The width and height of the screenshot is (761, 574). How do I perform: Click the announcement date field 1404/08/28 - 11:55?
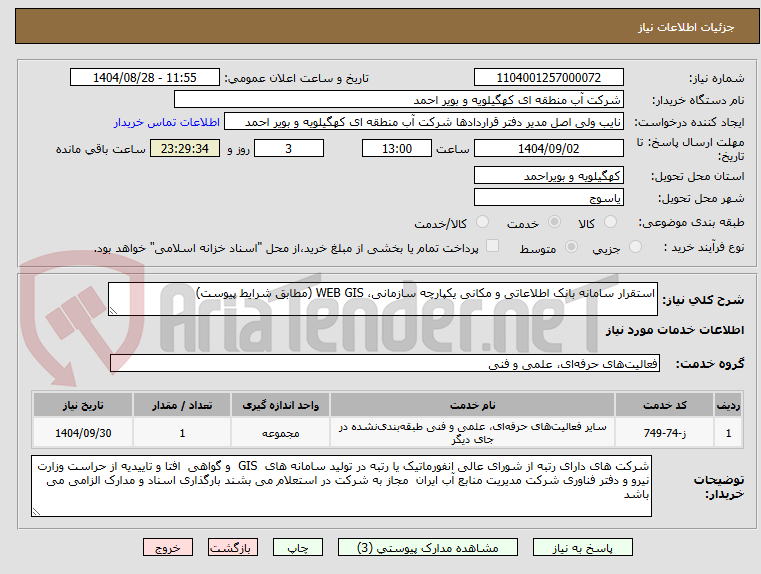pos(145,77)
